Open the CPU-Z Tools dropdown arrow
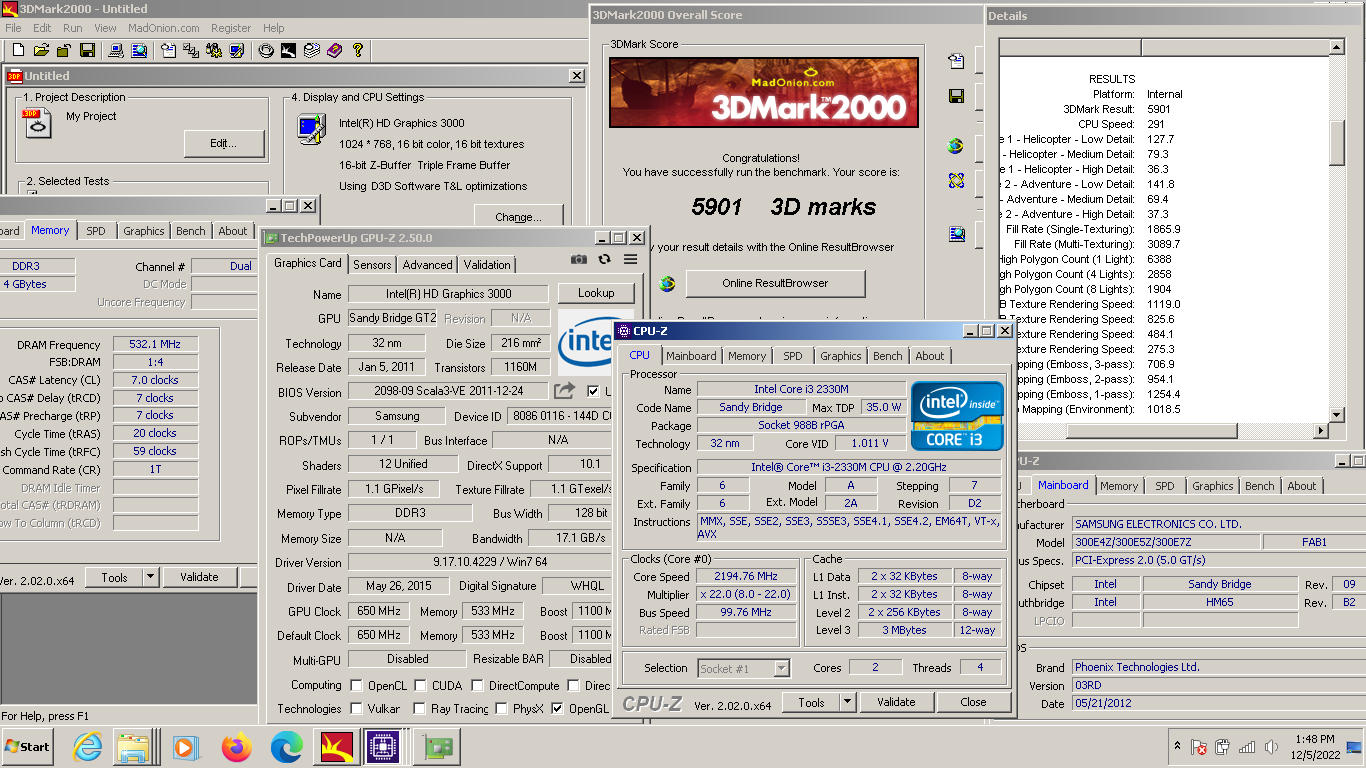The width and height of the screenshot is (1366, 768). tap(848, 702)
